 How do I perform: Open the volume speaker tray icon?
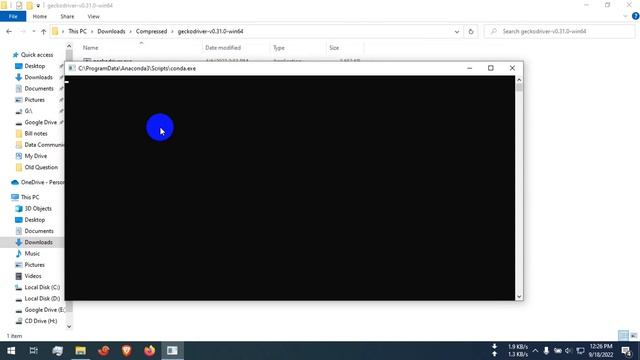(x=568, y=351)
